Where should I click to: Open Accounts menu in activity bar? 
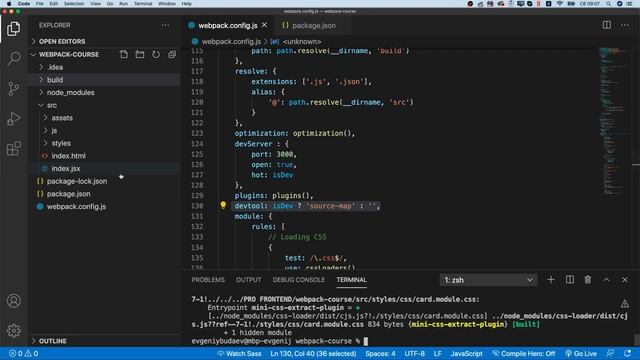pos(13,301)
